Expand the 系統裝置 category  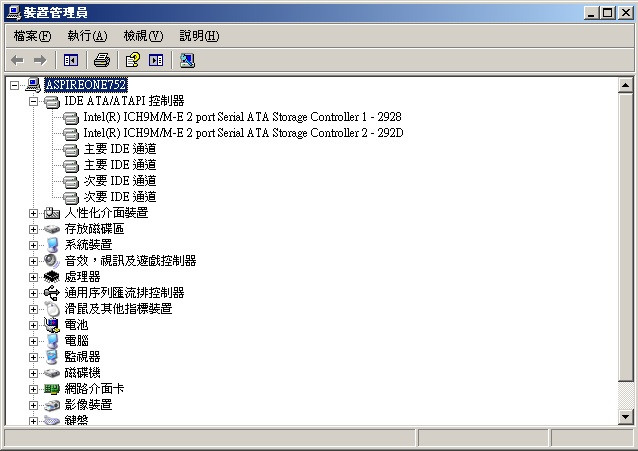coord(34,245)
